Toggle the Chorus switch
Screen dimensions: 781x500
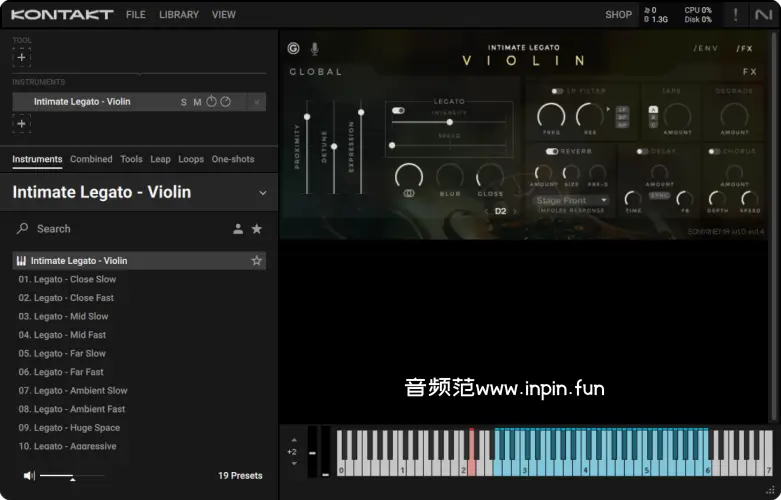coord(714,151)
